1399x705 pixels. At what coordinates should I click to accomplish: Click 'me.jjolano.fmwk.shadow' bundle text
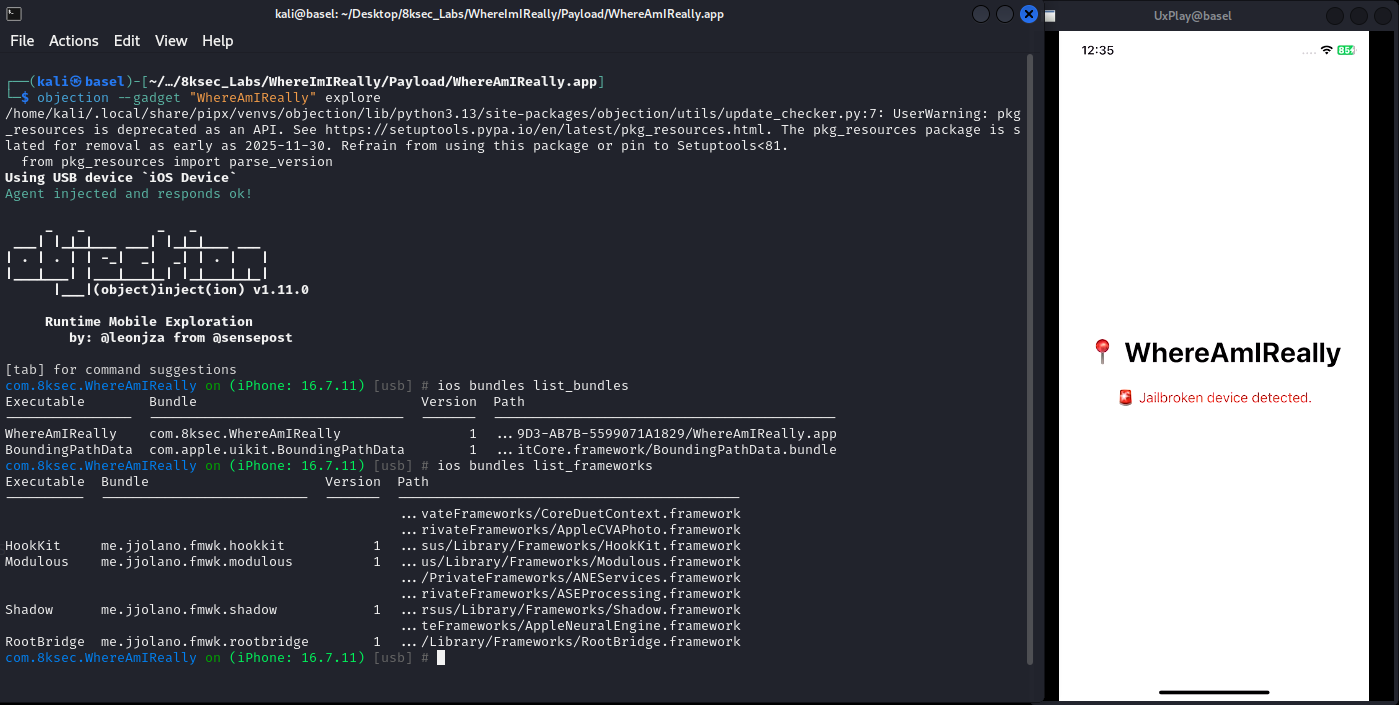tap(189, 610)
